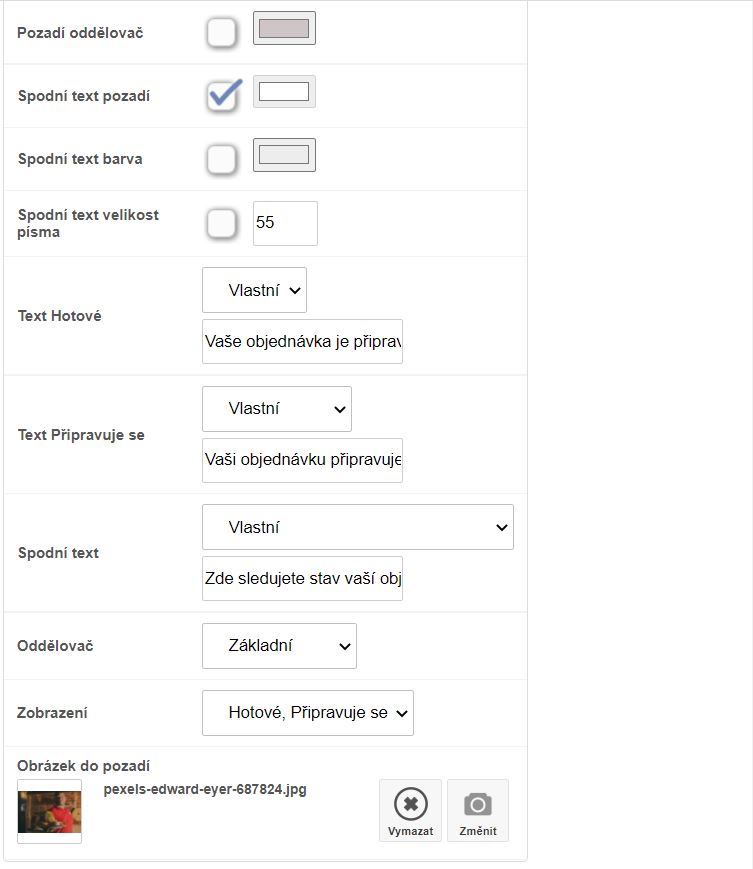The width and height of the screenshot is (753, 869).
Task: Toggle the Spodní text barva checkbox
Action: [x=222, y=158]
